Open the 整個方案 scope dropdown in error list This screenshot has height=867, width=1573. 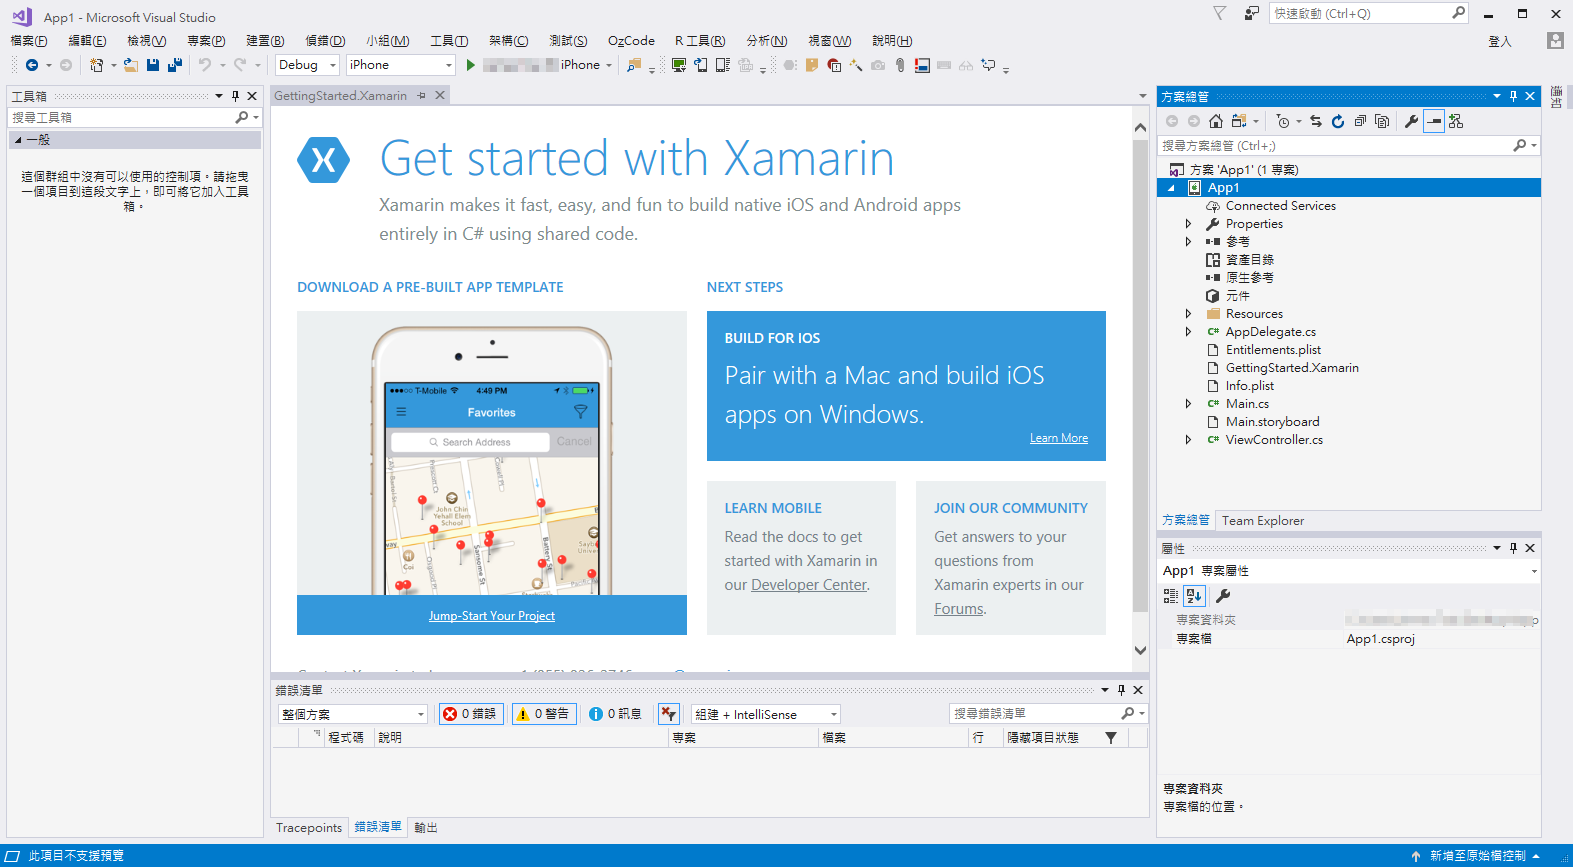[x=353, y=714]
